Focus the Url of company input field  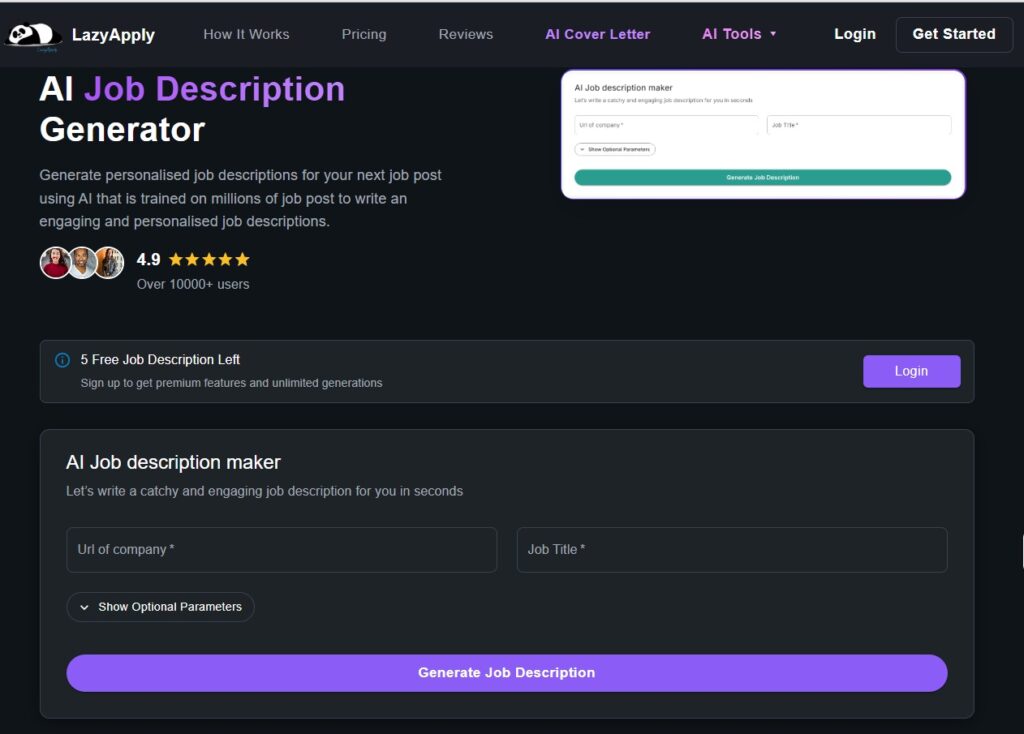[281, 550]
